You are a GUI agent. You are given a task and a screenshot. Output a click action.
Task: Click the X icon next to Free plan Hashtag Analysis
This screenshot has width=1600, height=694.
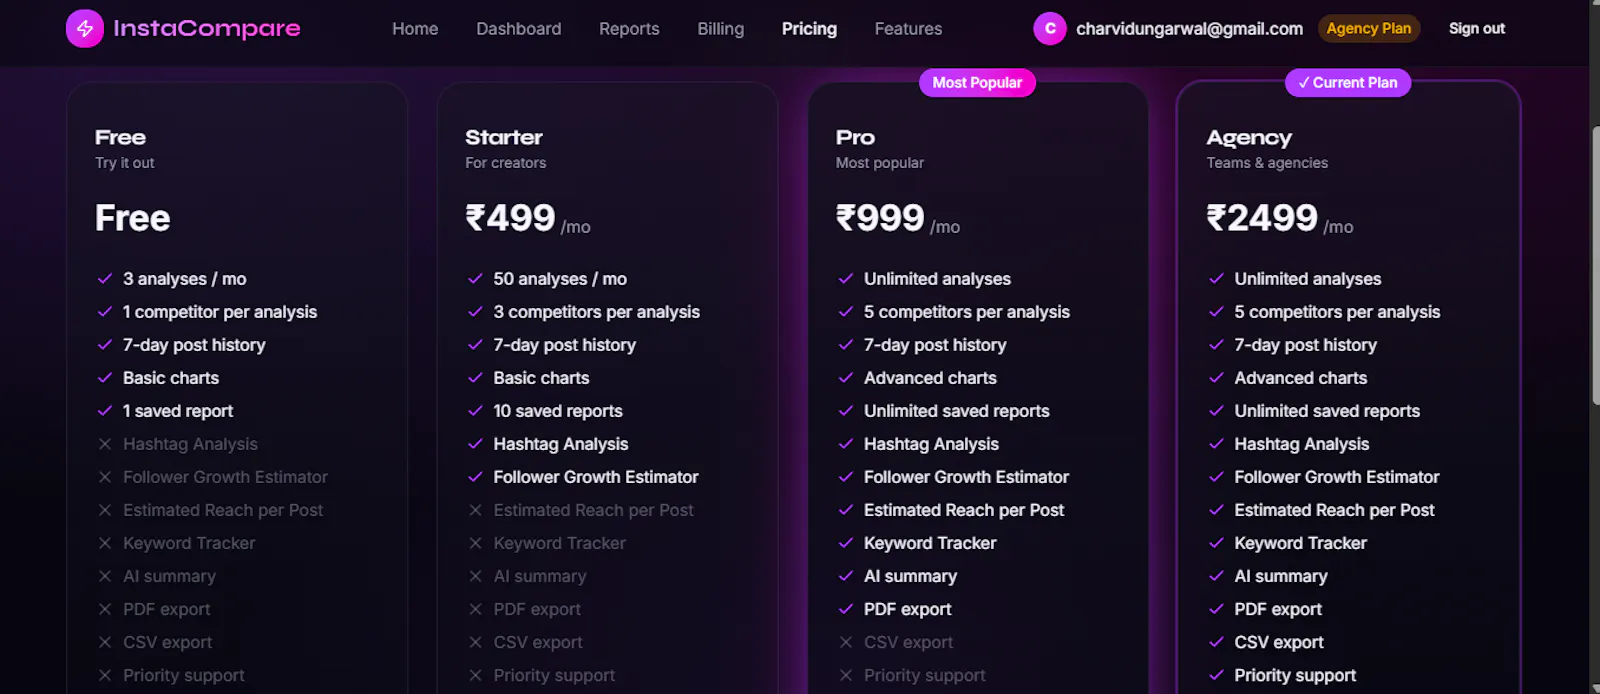(104, 444)
